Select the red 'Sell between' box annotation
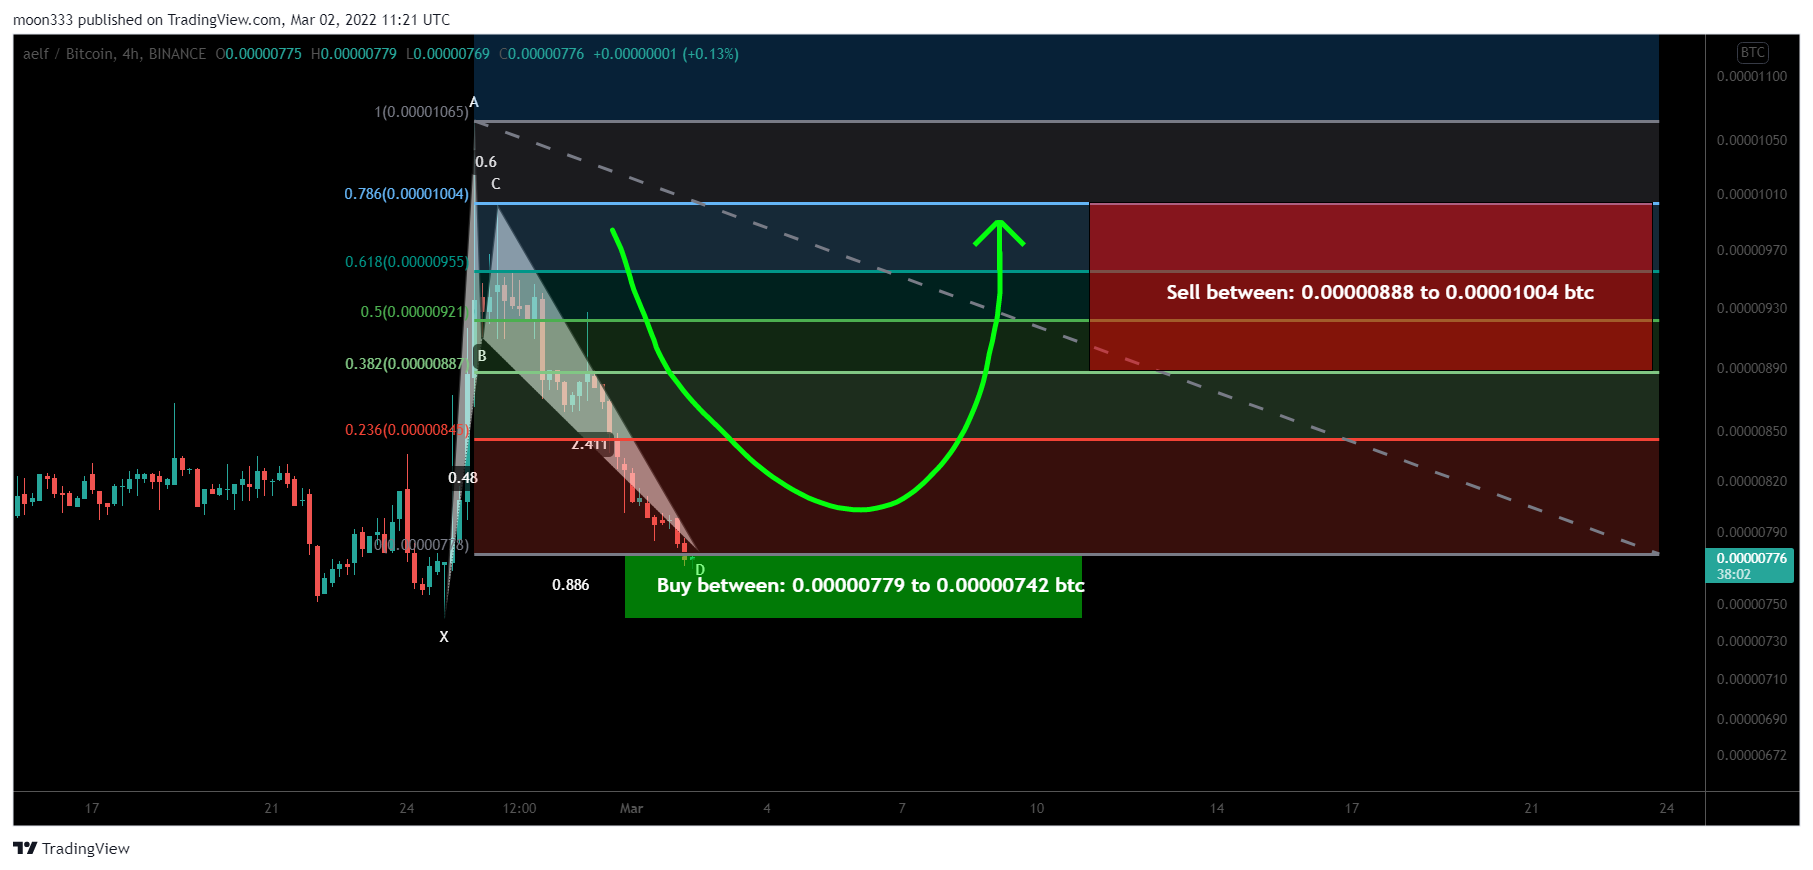The width and height of the screenshot is (1813, 870). click(1370, 287)
